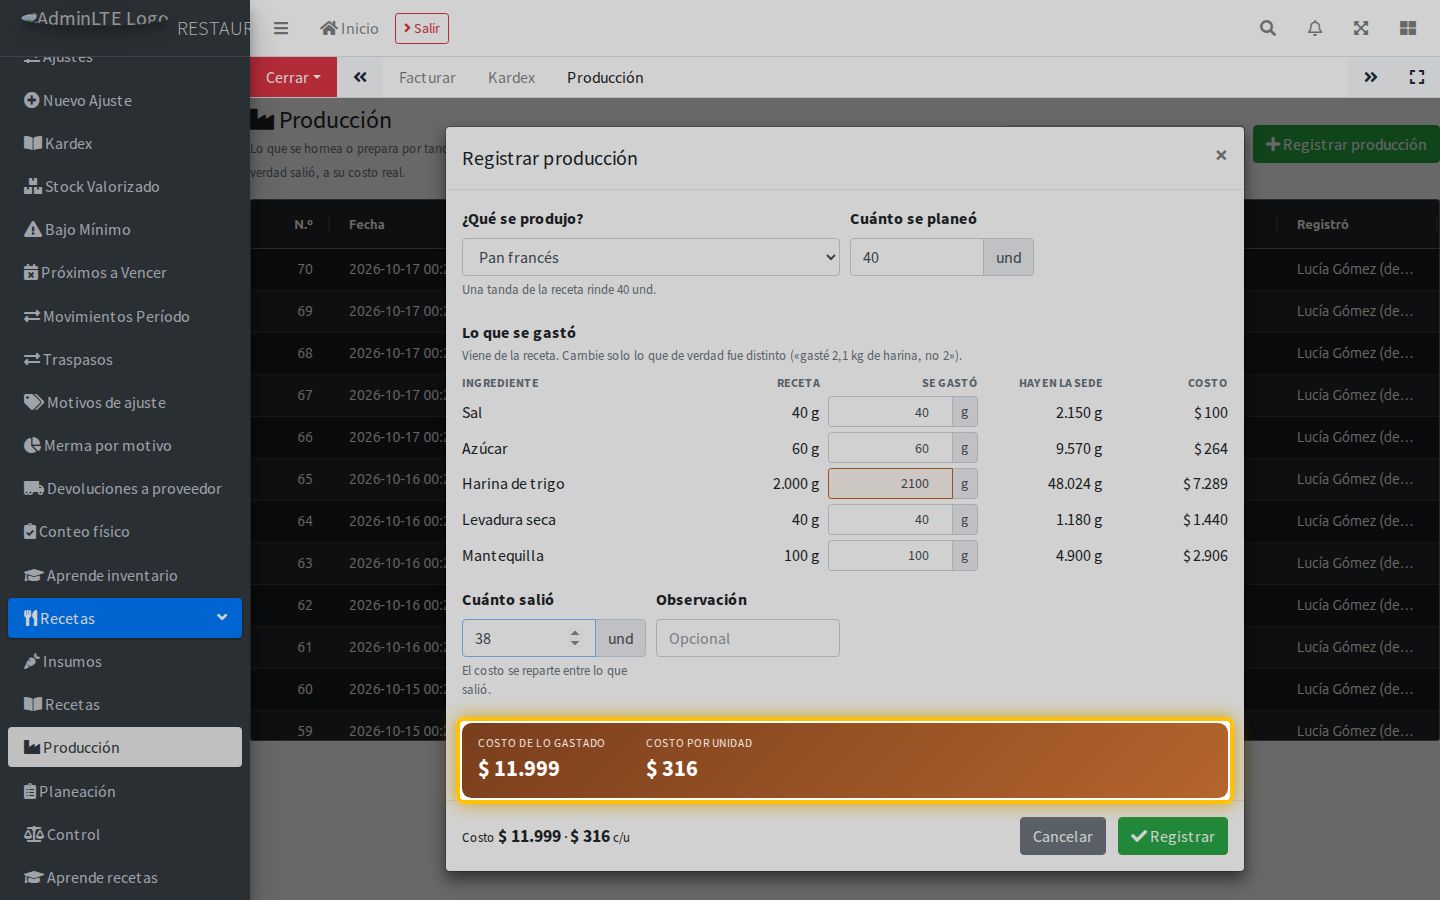Open the notifications bell icon
Screen dimensions: 1440x900
pos(1315,28)
